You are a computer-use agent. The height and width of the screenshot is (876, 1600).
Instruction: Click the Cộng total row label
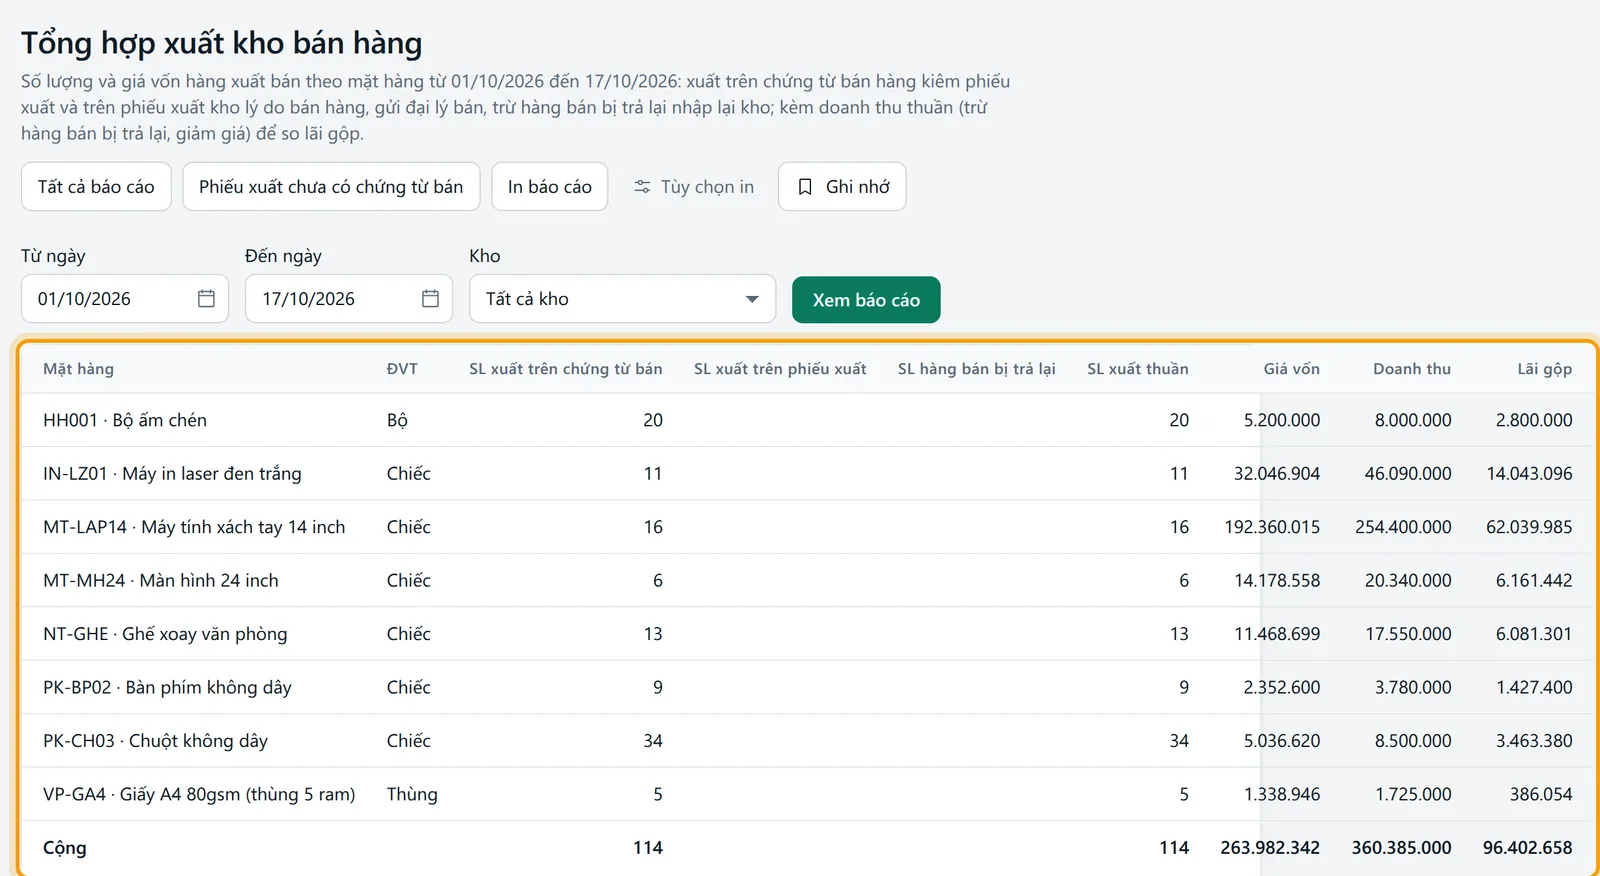pyautogui.click(x=65, y=848)
